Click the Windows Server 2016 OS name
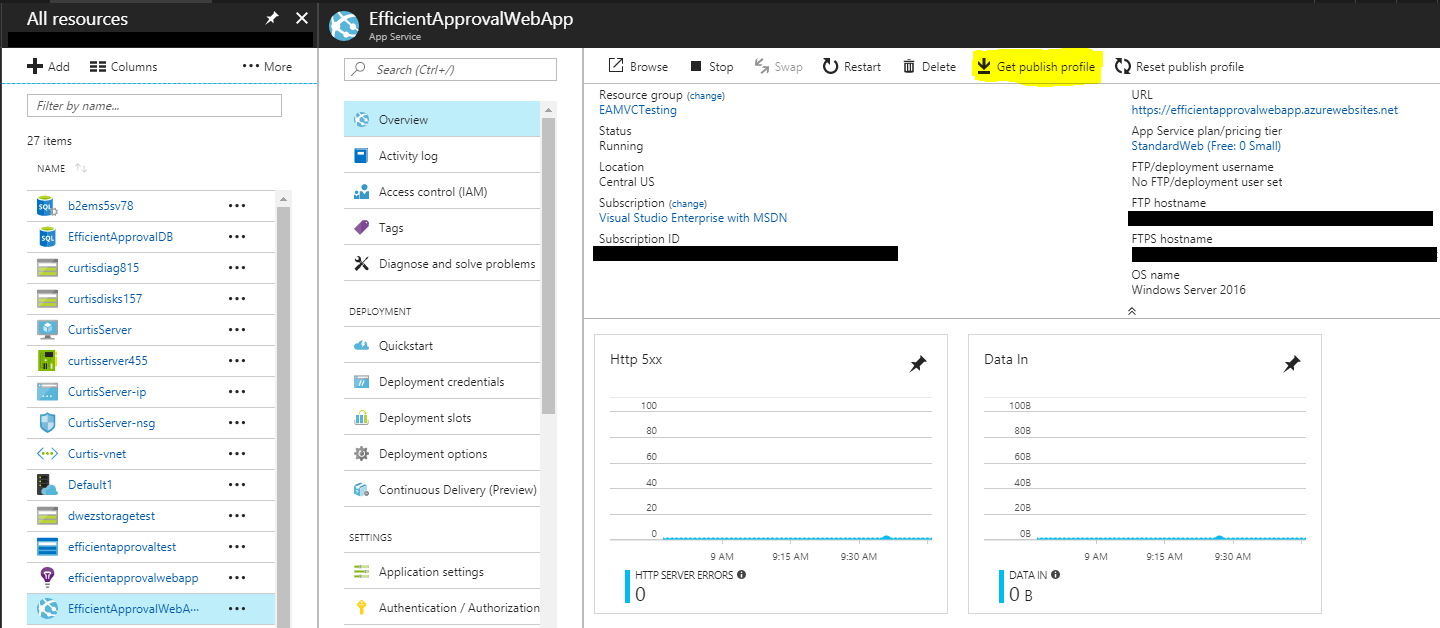1440x628 pixels. 1189,290
